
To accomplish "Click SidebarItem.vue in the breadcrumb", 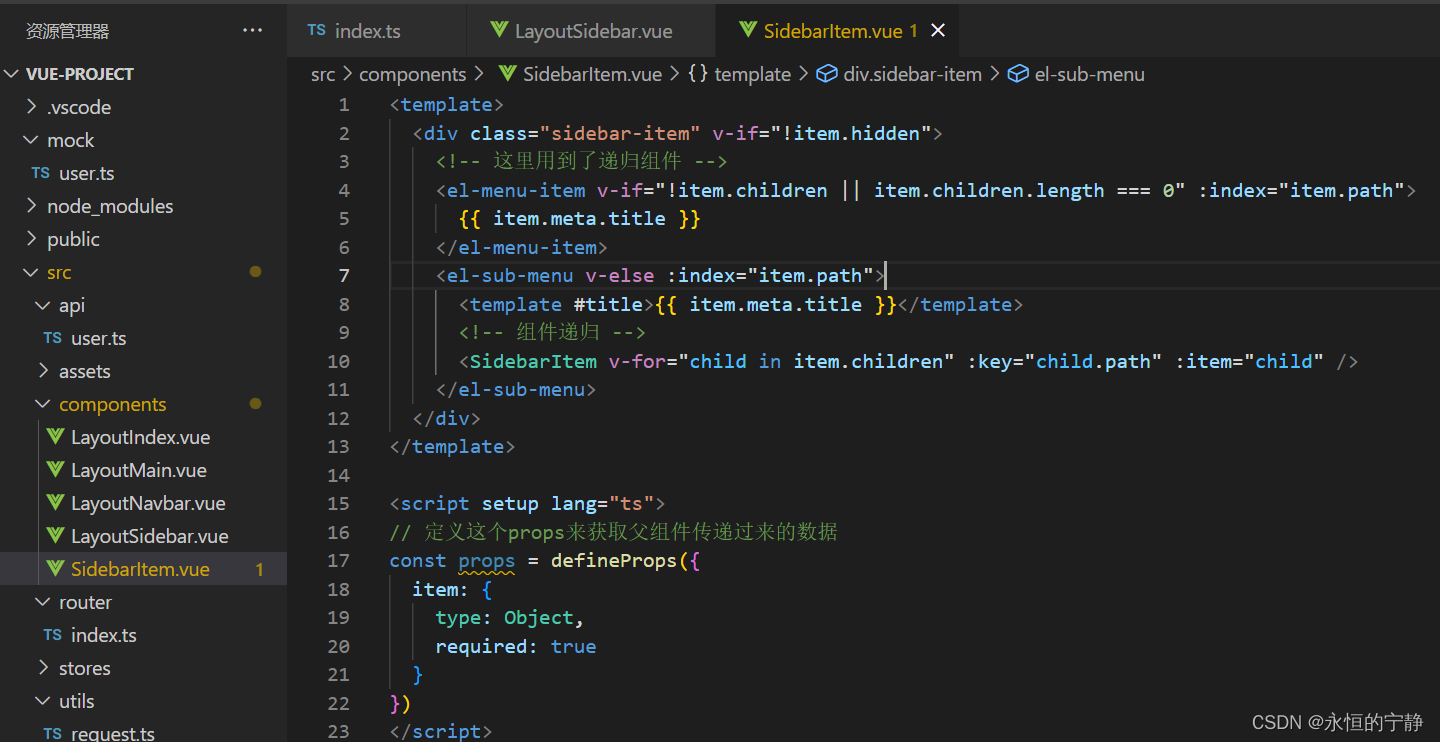I will click(592, 74).
